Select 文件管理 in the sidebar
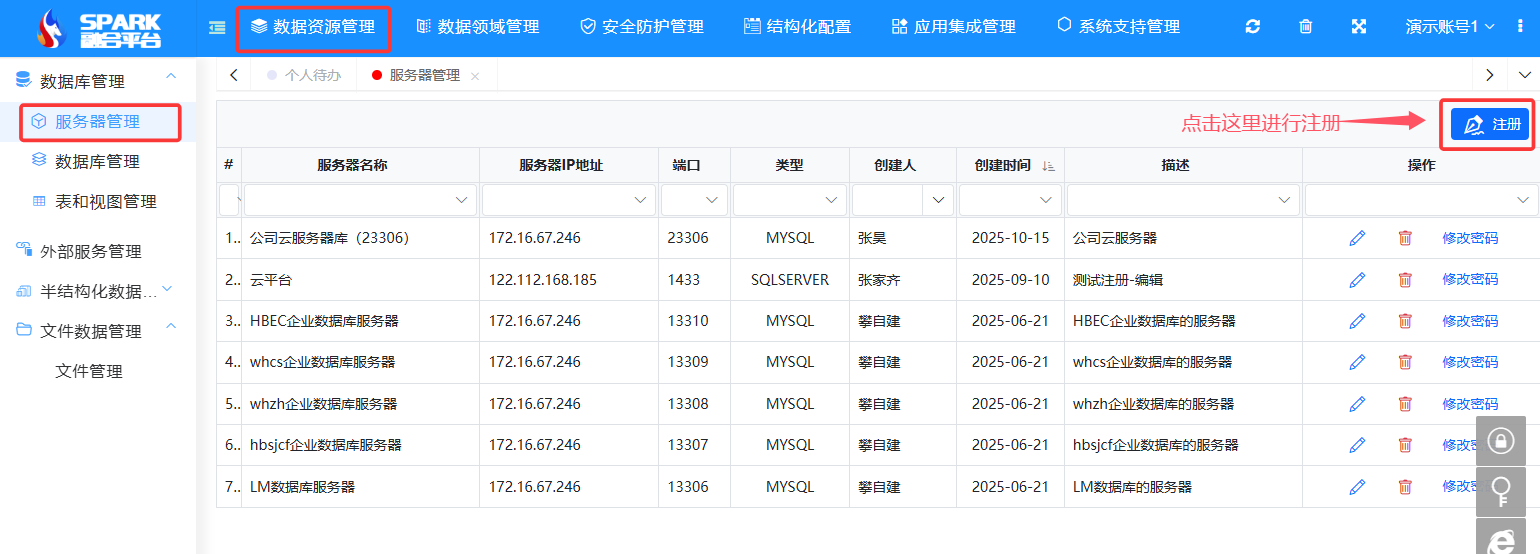The height and width of the screenshot is (554, 1540). pos(89,371)
